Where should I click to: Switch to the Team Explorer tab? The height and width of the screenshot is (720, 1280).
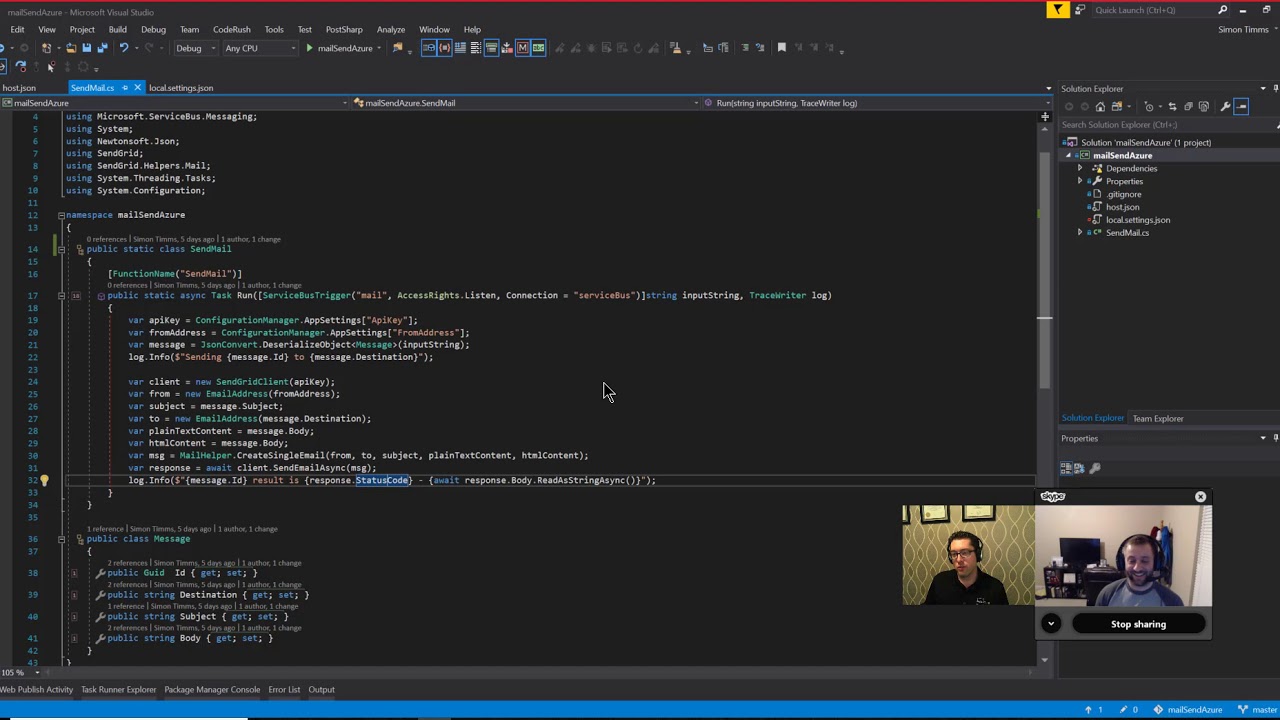tap(1158, 419)
